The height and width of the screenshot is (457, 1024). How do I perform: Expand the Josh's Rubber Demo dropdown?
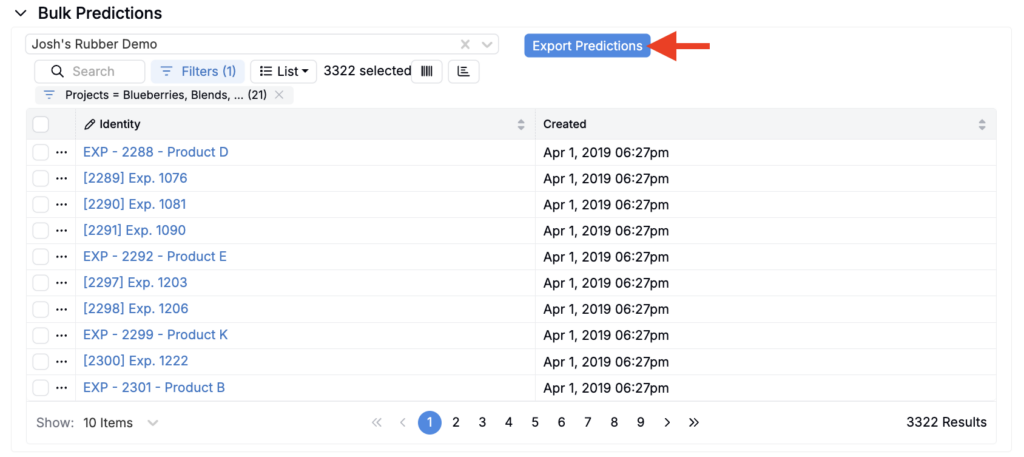coord(487,45)
